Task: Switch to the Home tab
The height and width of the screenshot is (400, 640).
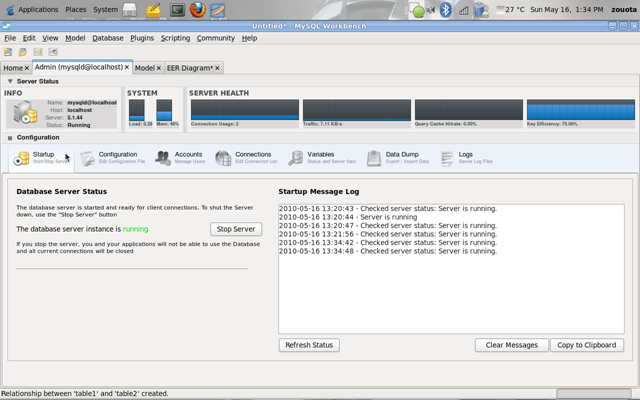Action: click(13, 68)
